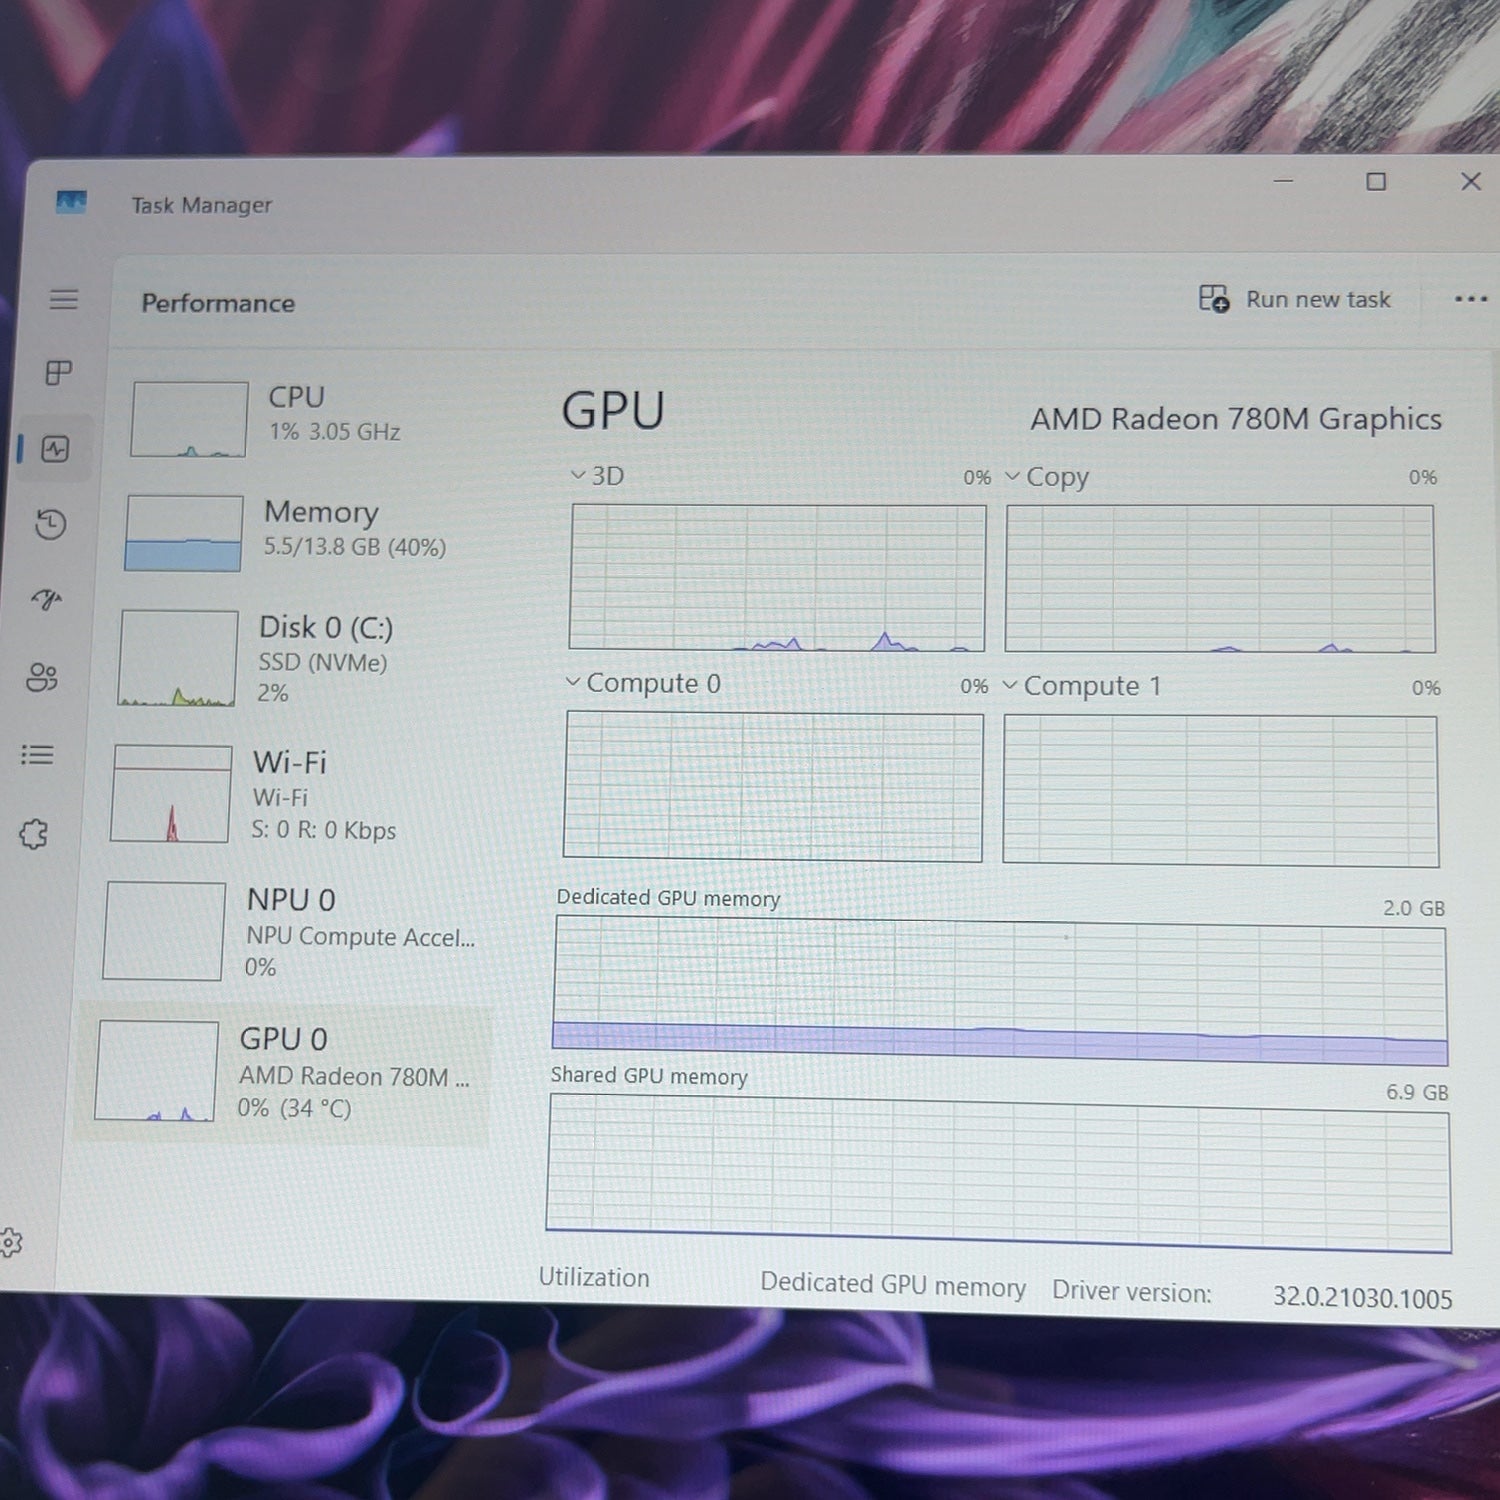This screenshot has height=1500, width=1500.
Task: Open Task Manager settings gear
Action: (10, 1243)
